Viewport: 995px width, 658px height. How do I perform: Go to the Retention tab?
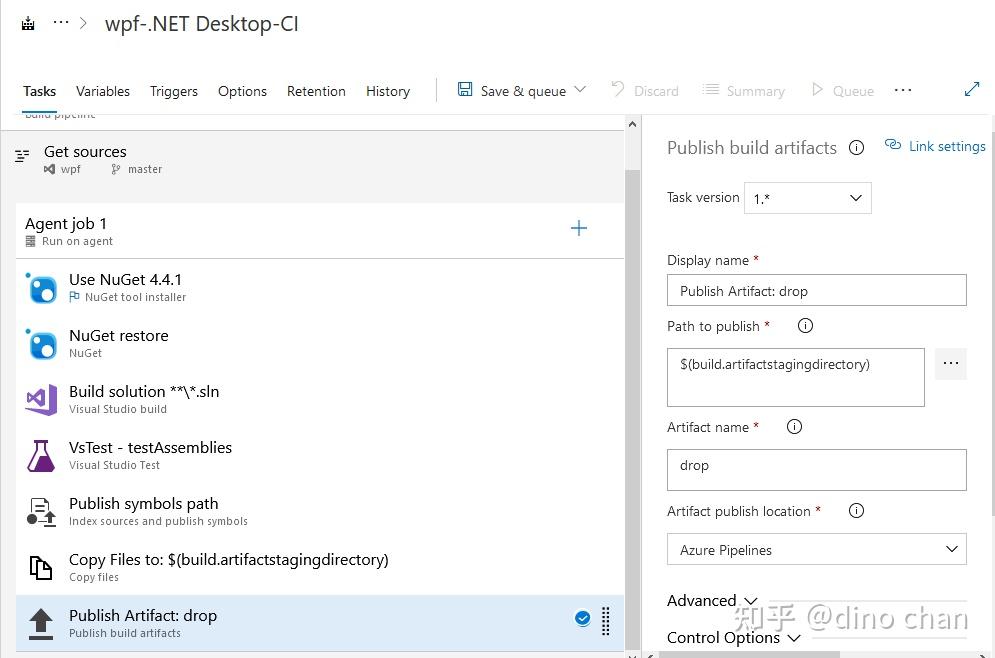[x=316, y=91]
